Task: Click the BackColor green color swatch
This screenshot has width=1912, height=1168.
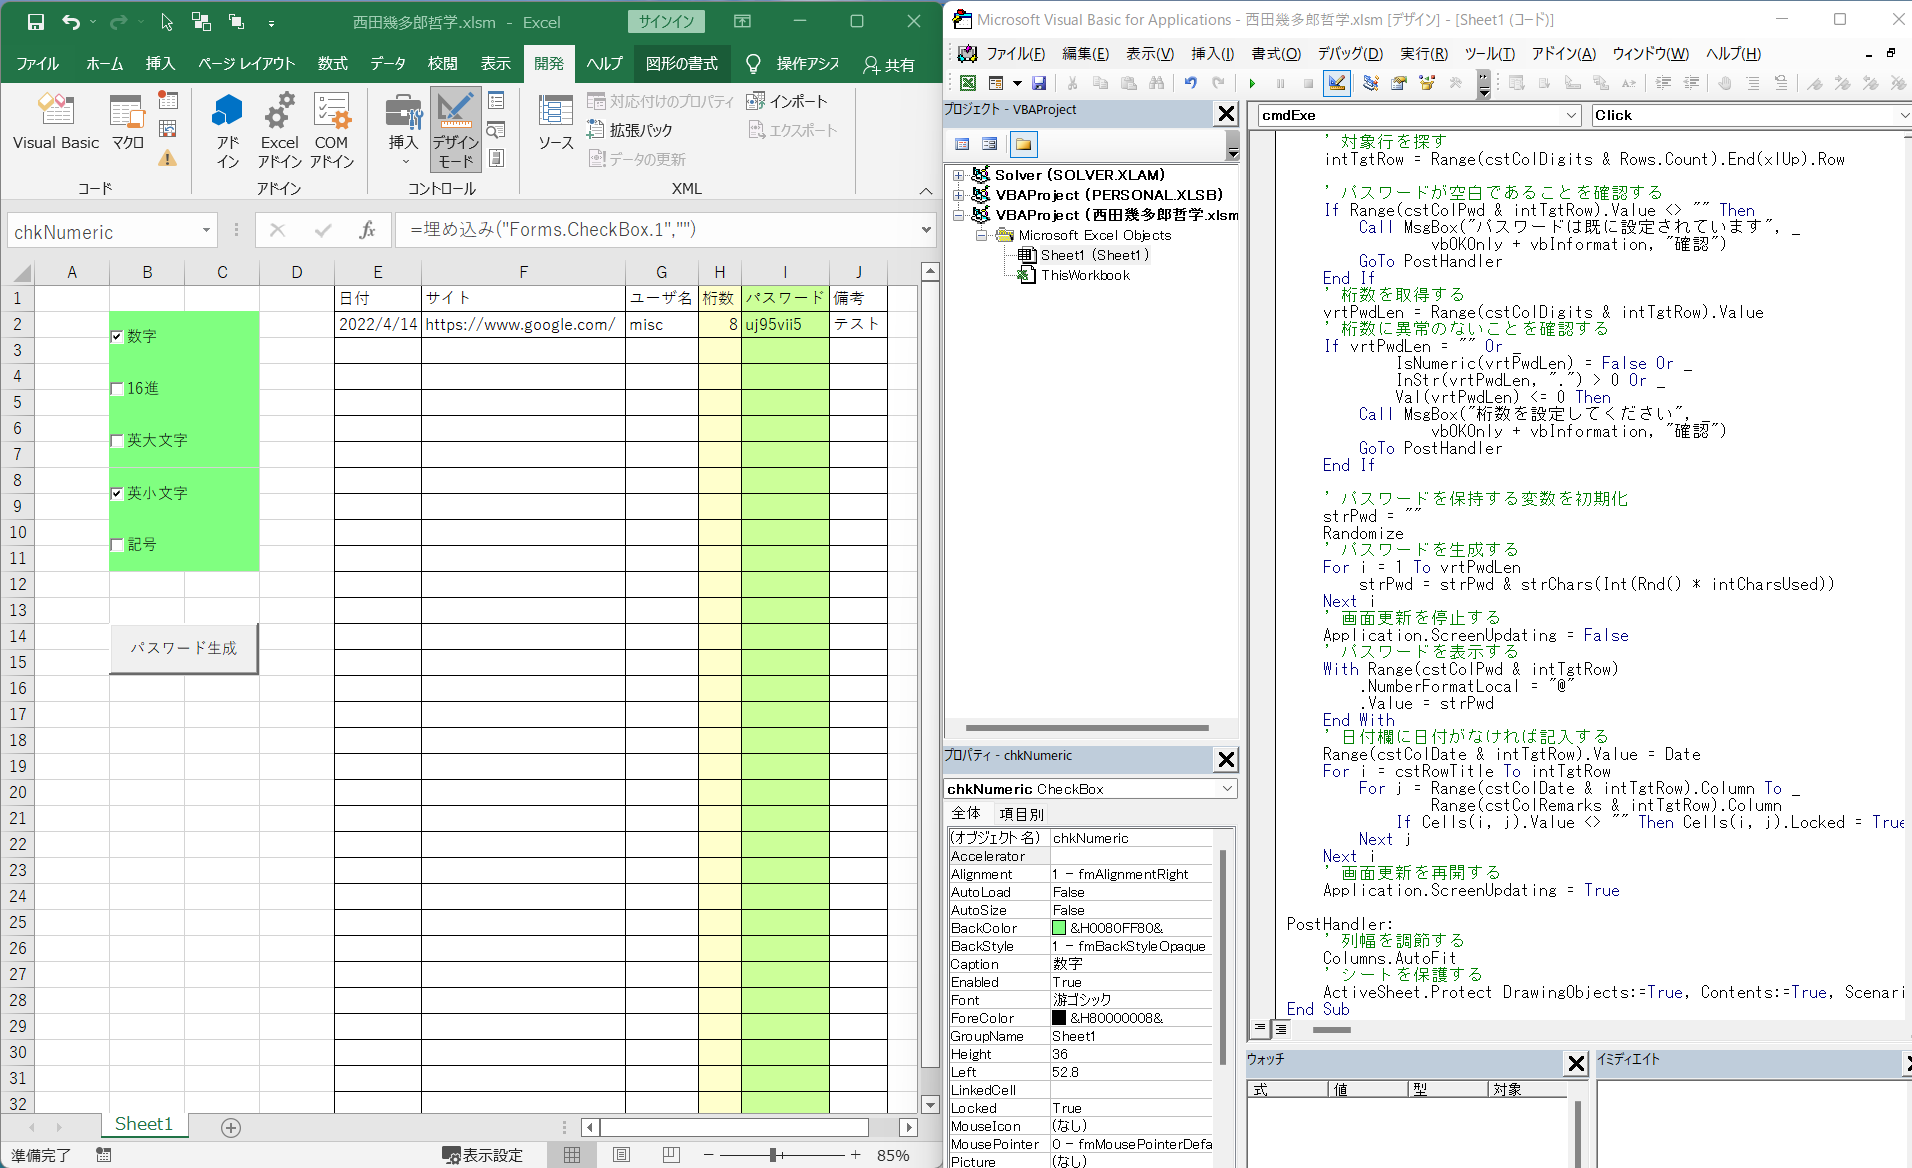Action: click(x=1059, y=928)
